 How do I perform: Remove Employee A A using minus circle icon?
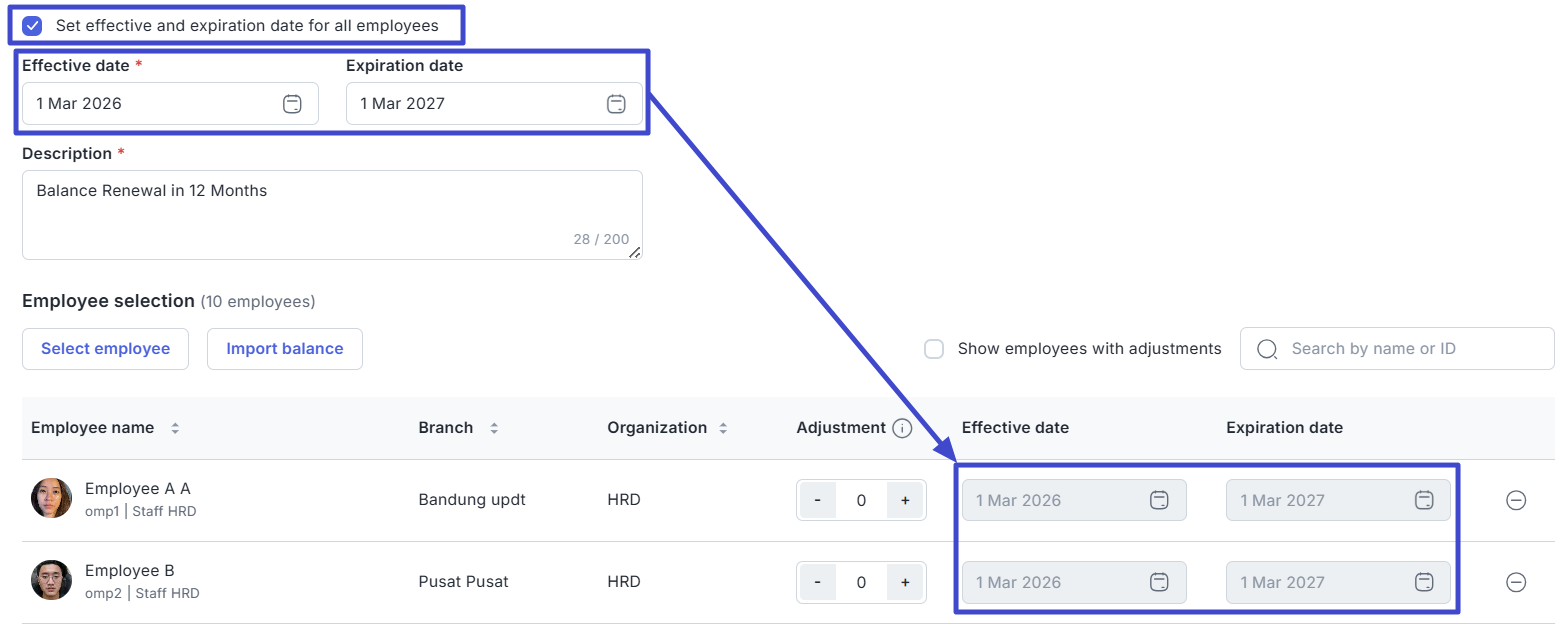(1515, 500)
